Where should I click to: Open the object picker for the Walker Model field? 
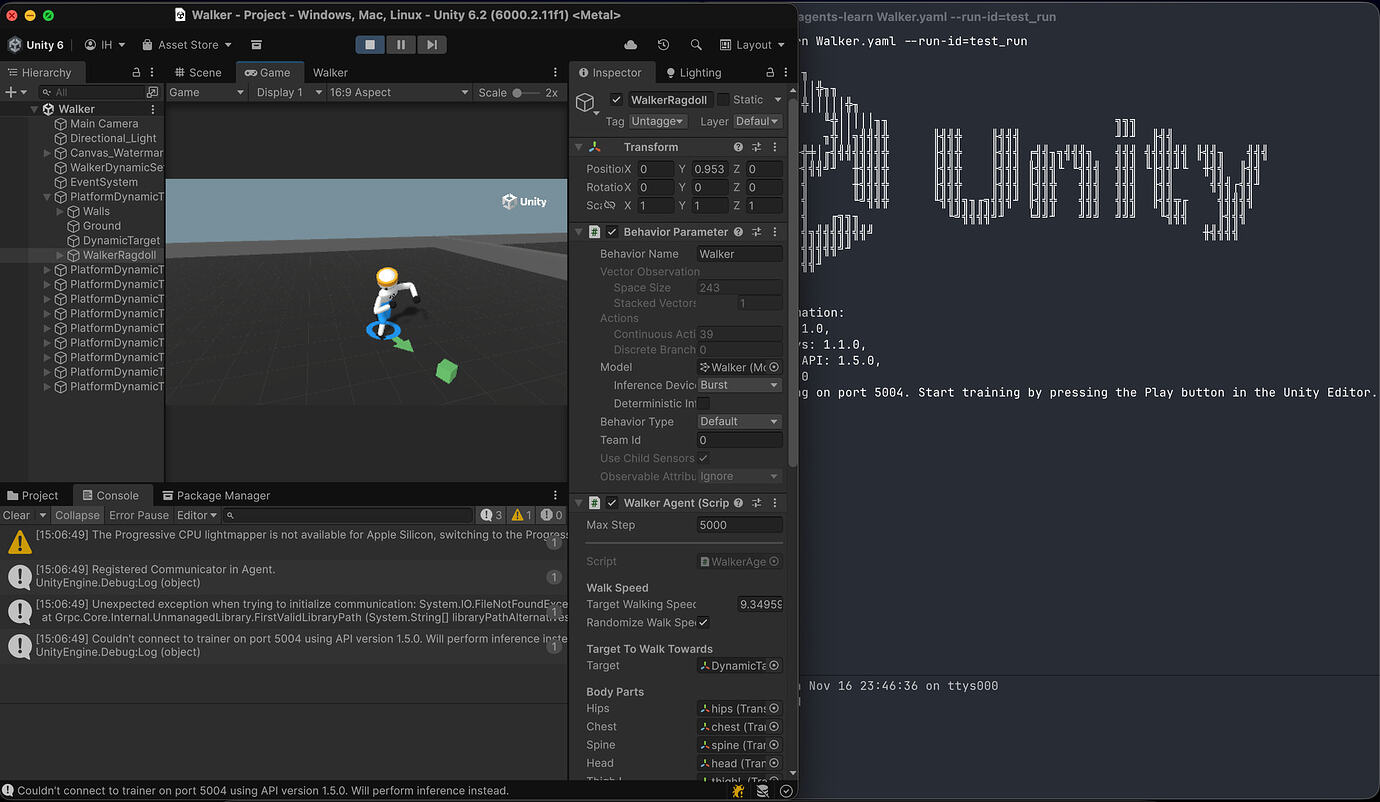click(x=771, y=366)
